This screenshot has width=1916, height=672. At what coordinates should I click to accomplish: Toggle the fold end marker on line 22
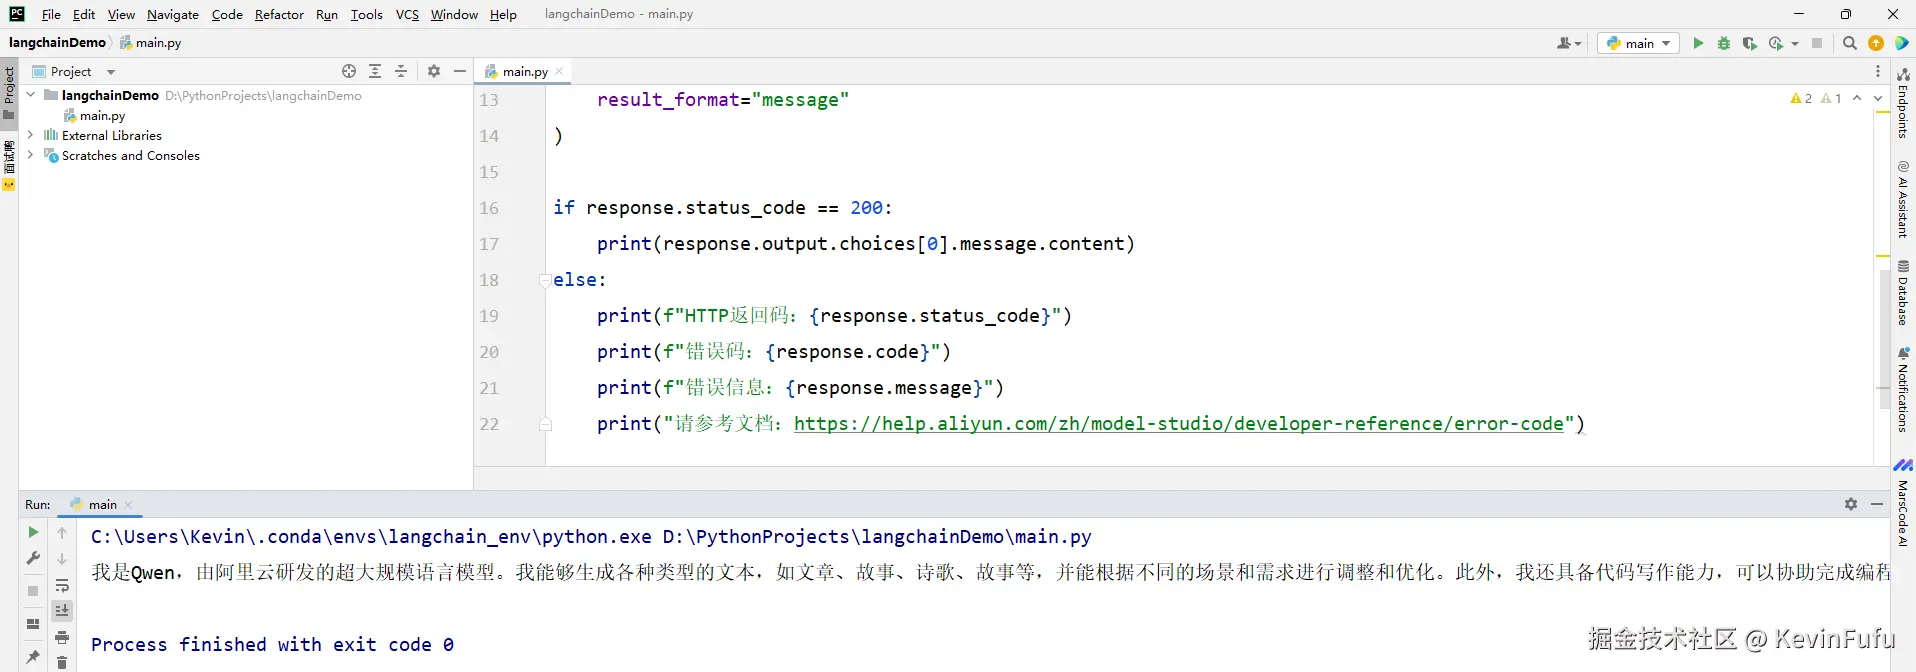coord(545,424)
